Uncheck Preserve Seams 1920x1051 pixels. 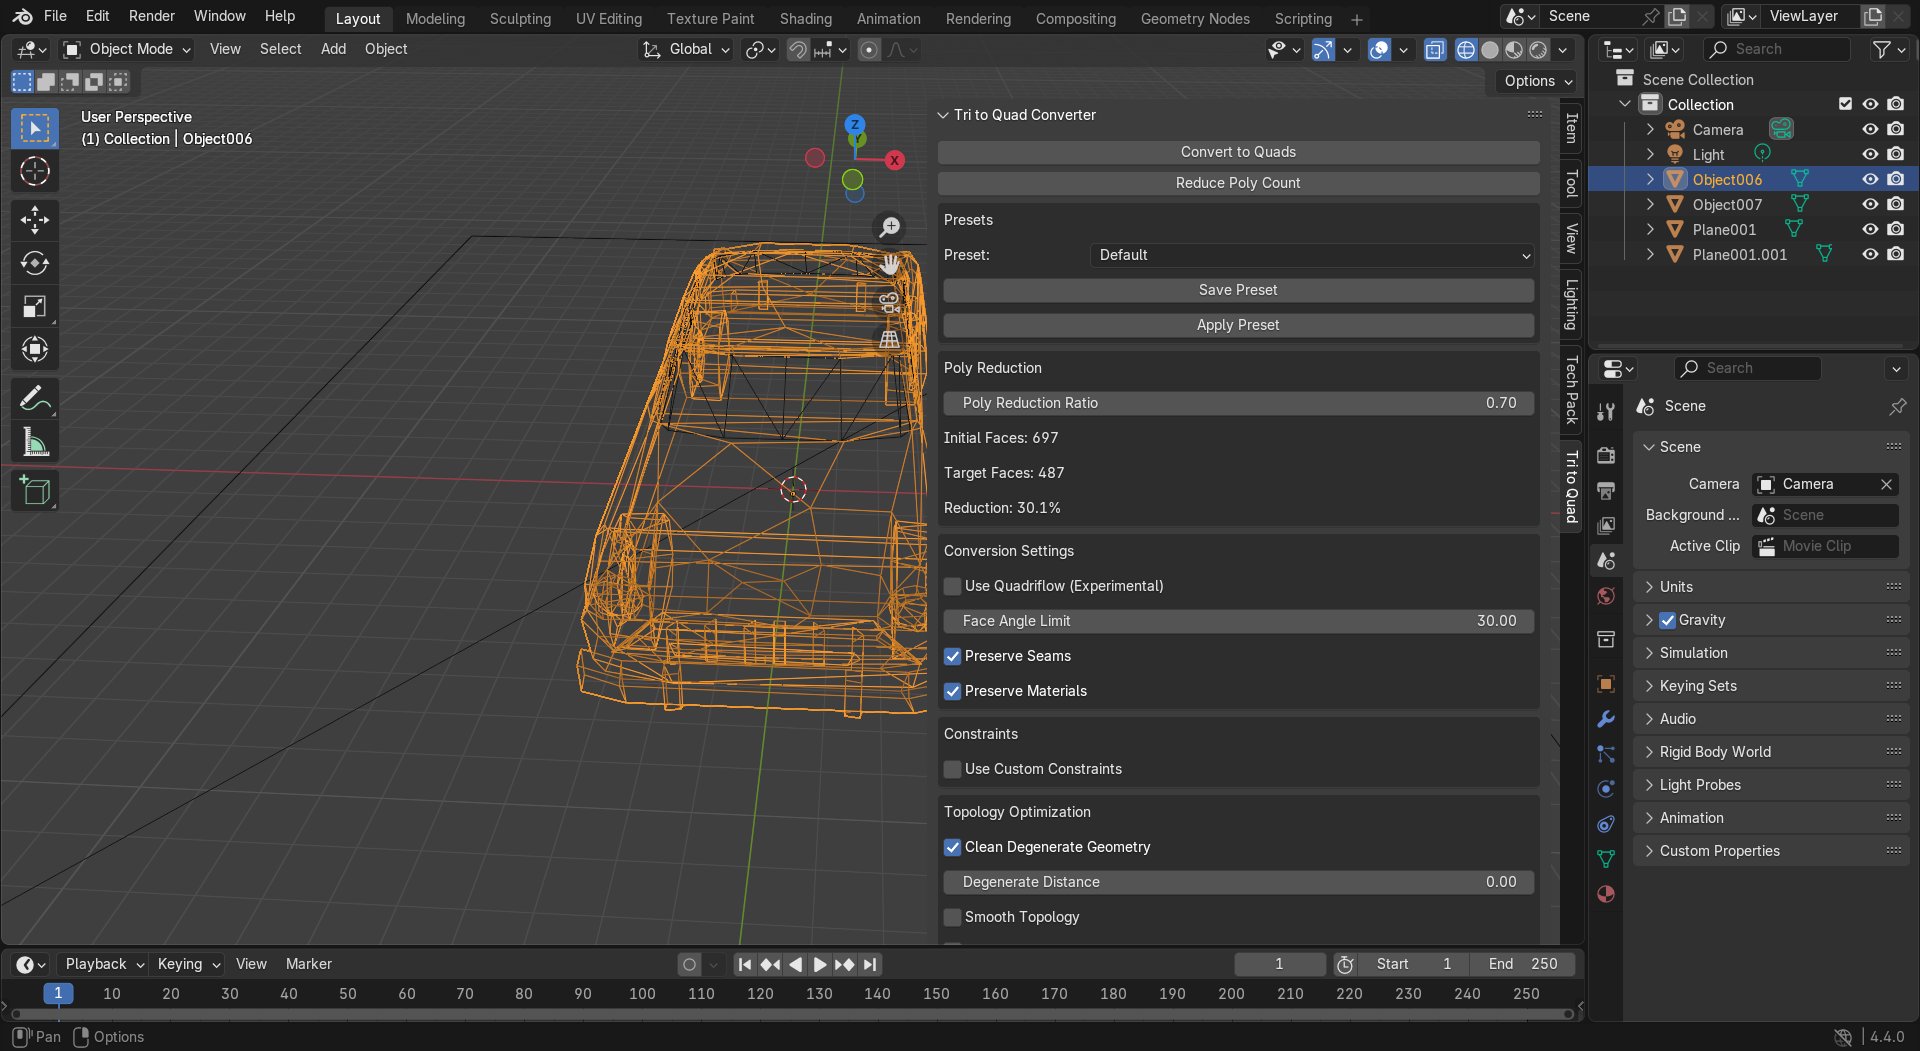pos(952,656)
